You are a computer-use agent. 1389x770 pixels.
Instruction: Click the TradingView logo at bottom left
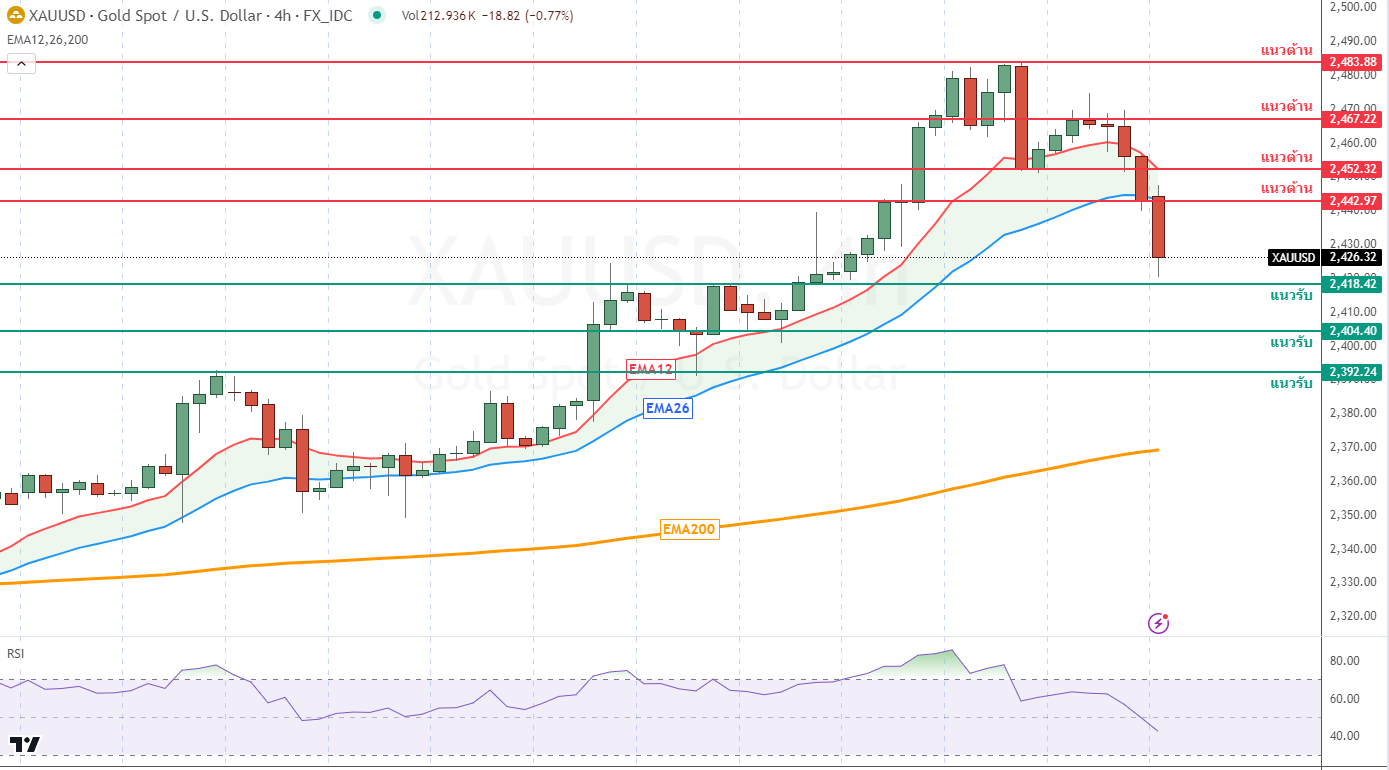(24, 744)
